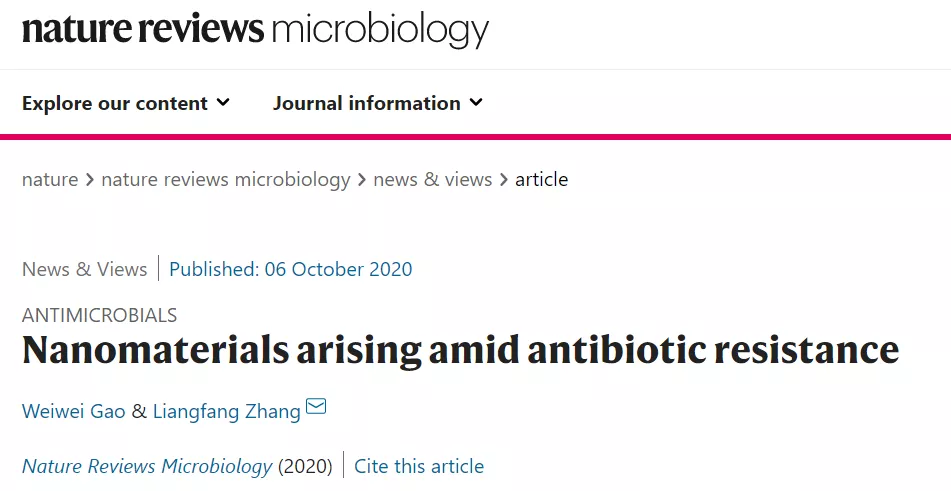Click the News & Views article type label
The width and height of the screenshot is (951, 491).
(x=84, y=269)
